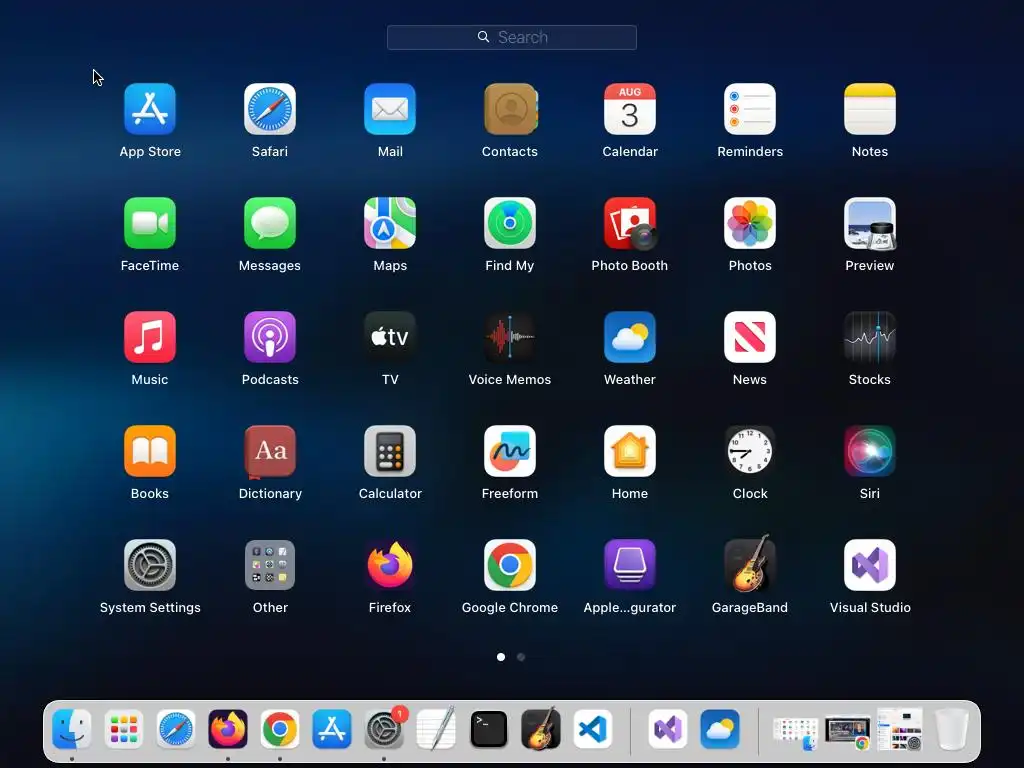Launch the Calculator app

point(390,451)
